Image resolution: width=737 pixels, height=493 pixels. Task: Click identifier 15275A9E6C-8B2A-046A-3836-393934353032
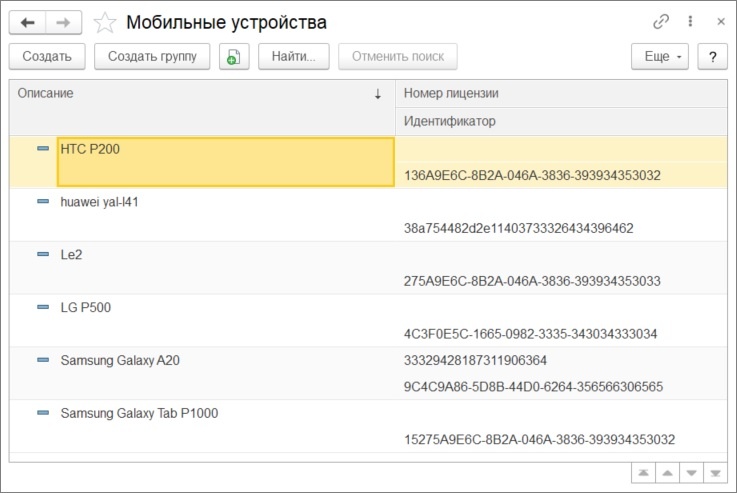coord(539,440)
